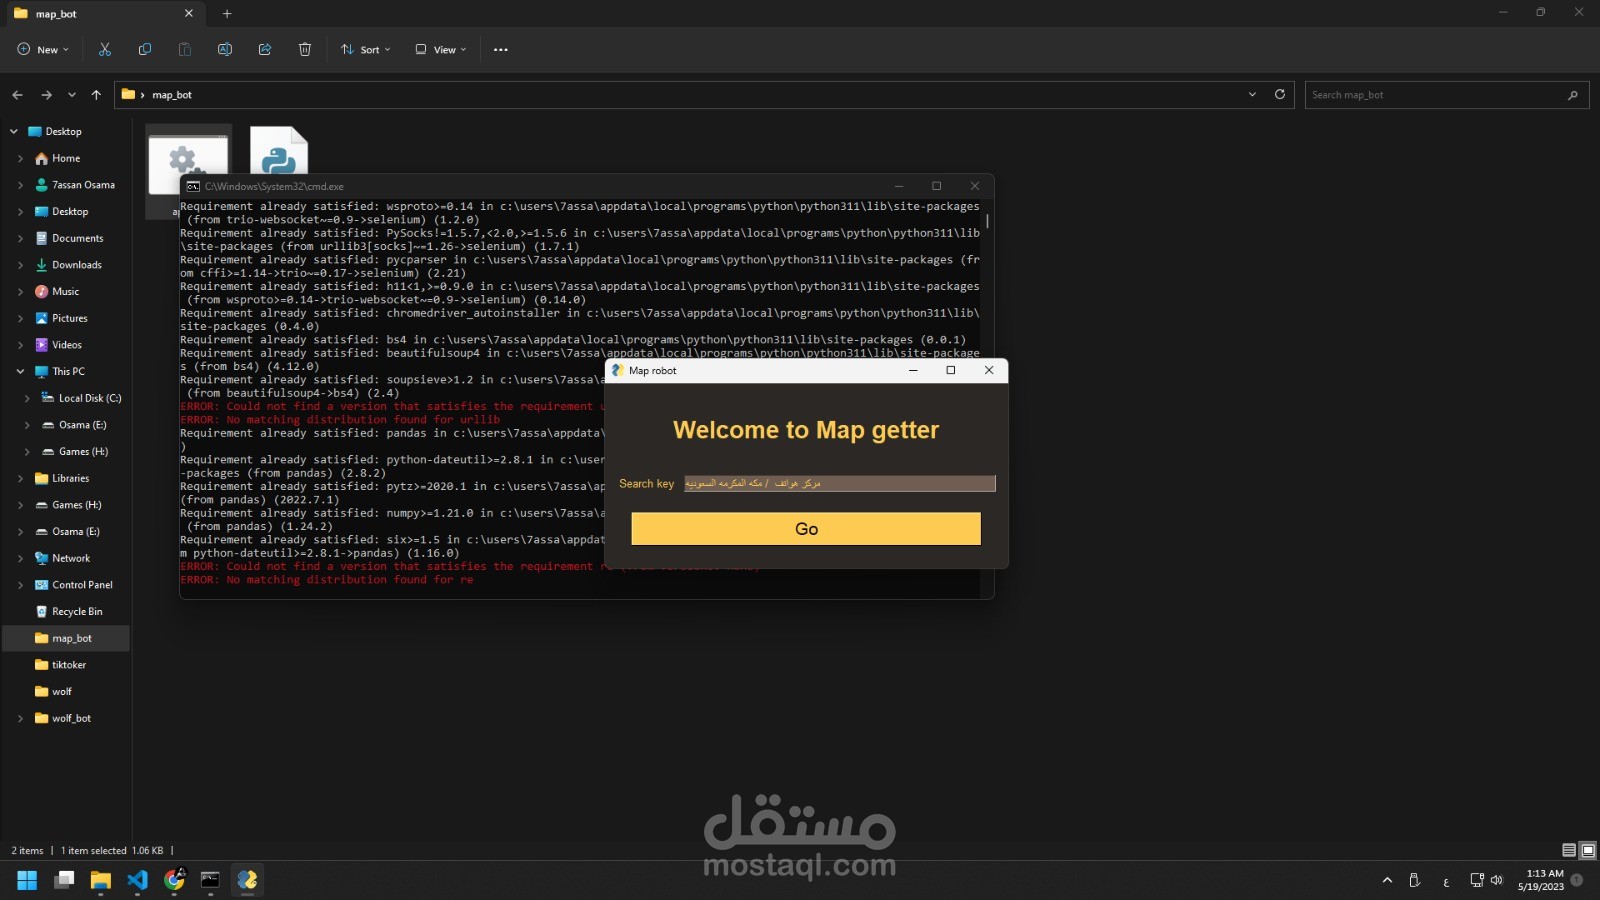Switch to details view layout icon
This screenshot has height=900, width=1600.
[x=1569, y=850]
